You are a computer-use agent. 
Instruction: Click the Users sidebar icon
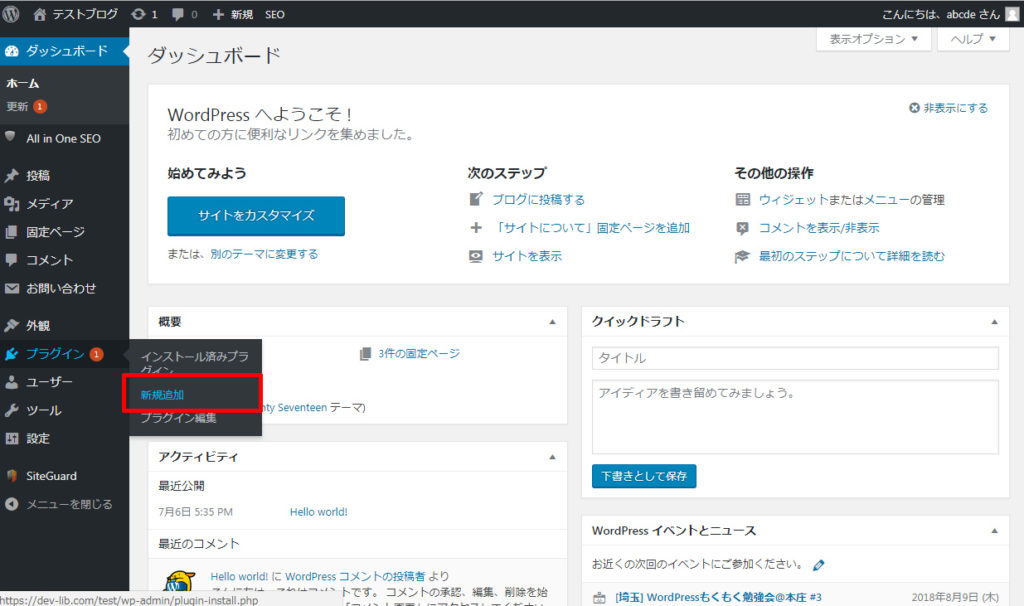click(x=11, y=382)
